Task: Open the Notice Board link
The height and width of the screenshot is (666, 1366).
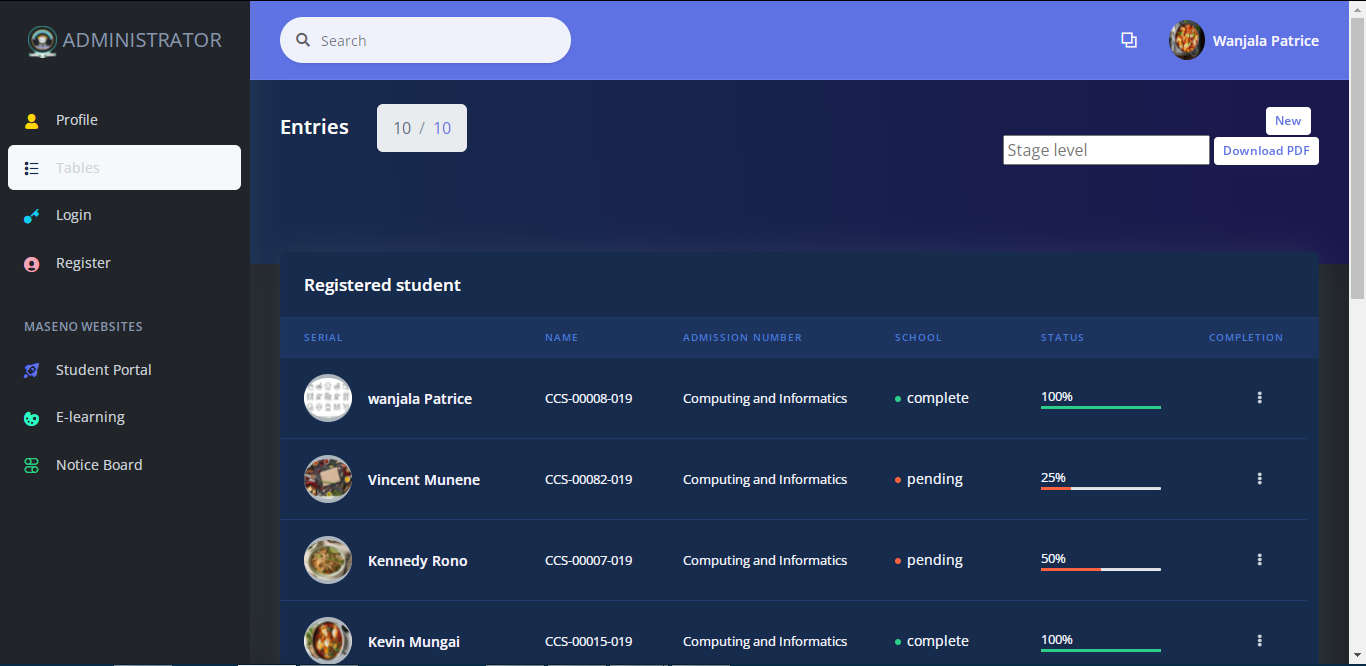Action: pos(124,465)
